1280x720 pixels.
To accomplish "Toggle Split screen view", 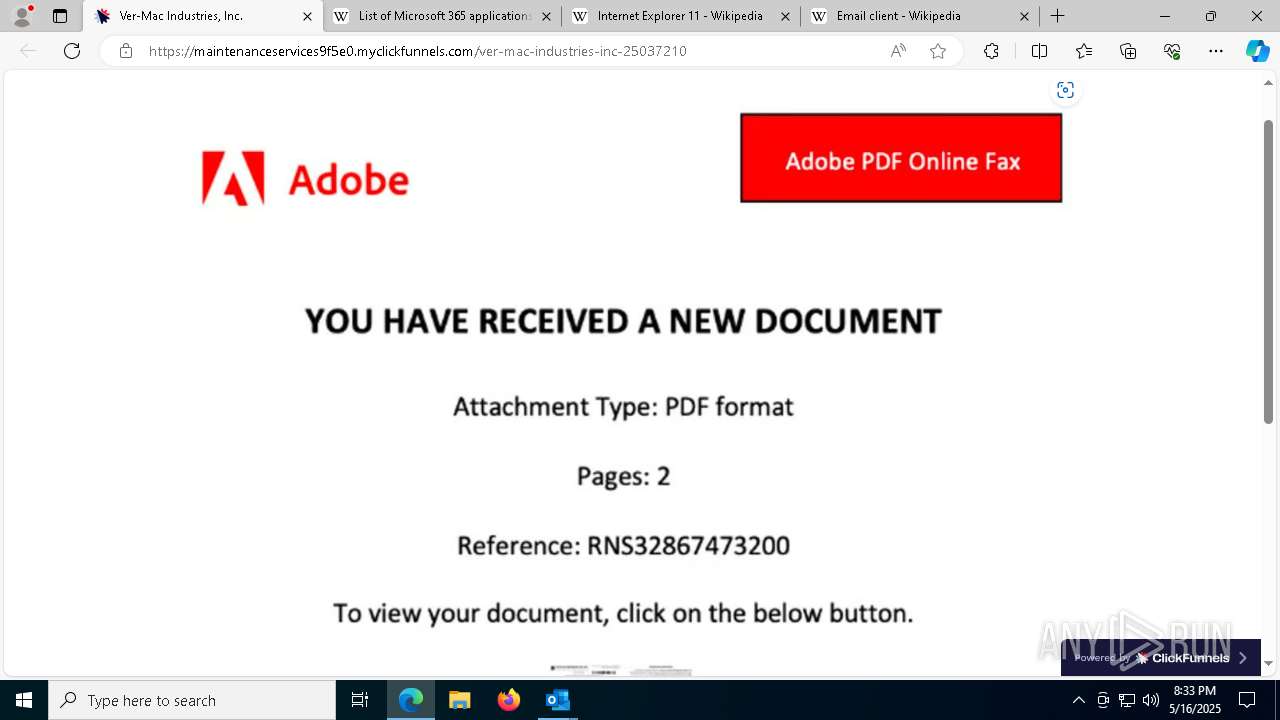I will (1039, 51).
